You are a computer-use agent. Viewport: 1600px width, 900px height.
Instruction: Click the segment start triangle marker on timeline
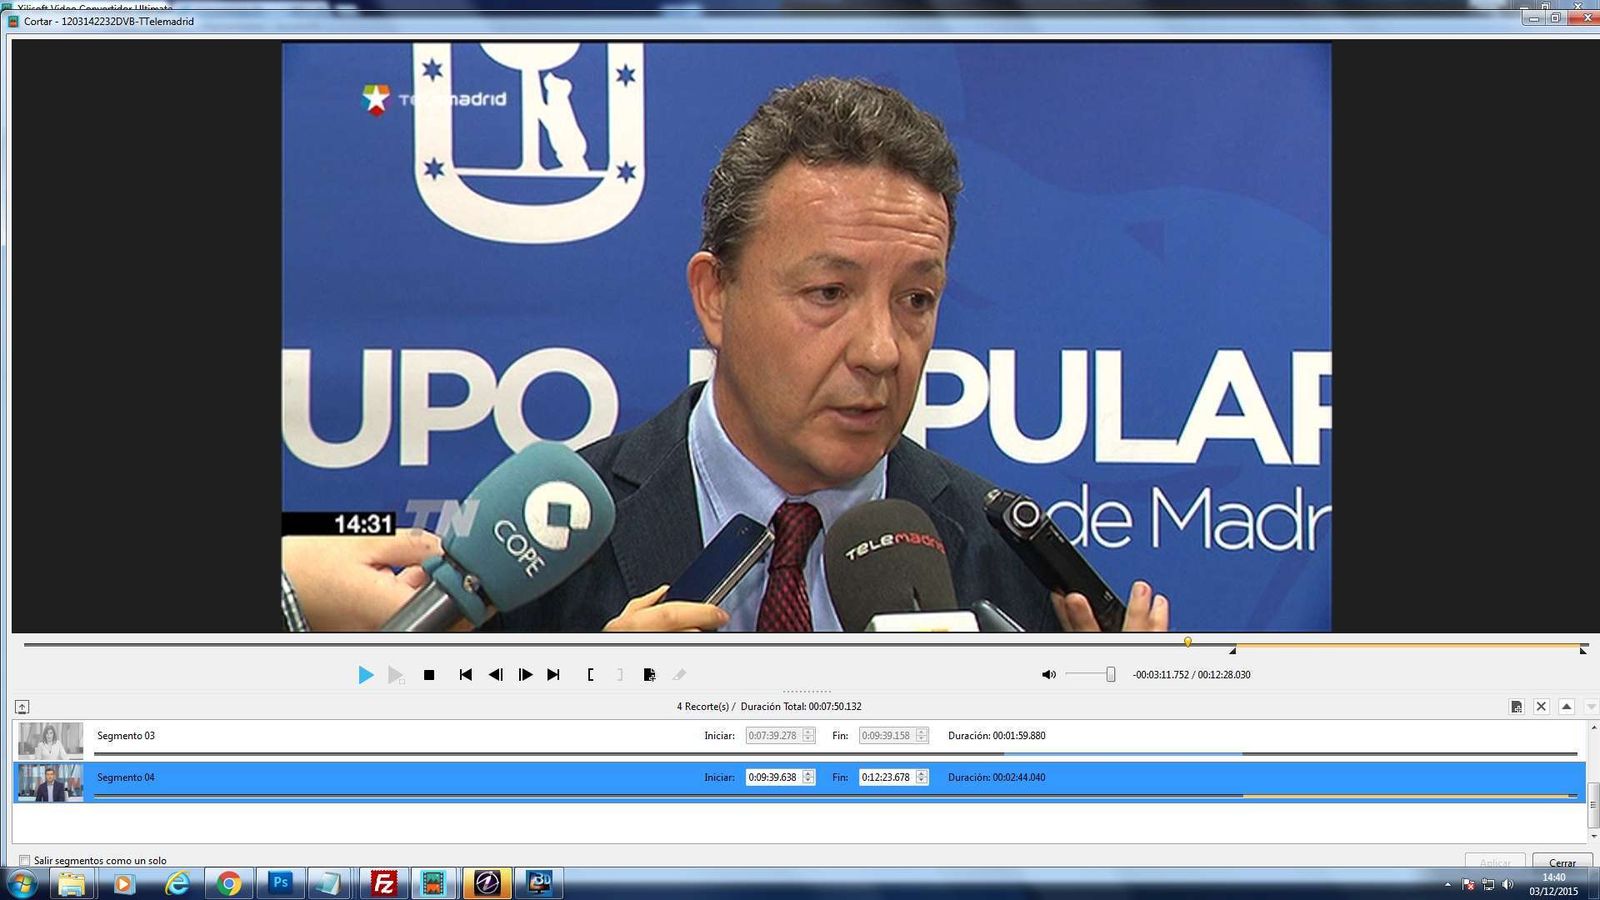[1232, 651]
